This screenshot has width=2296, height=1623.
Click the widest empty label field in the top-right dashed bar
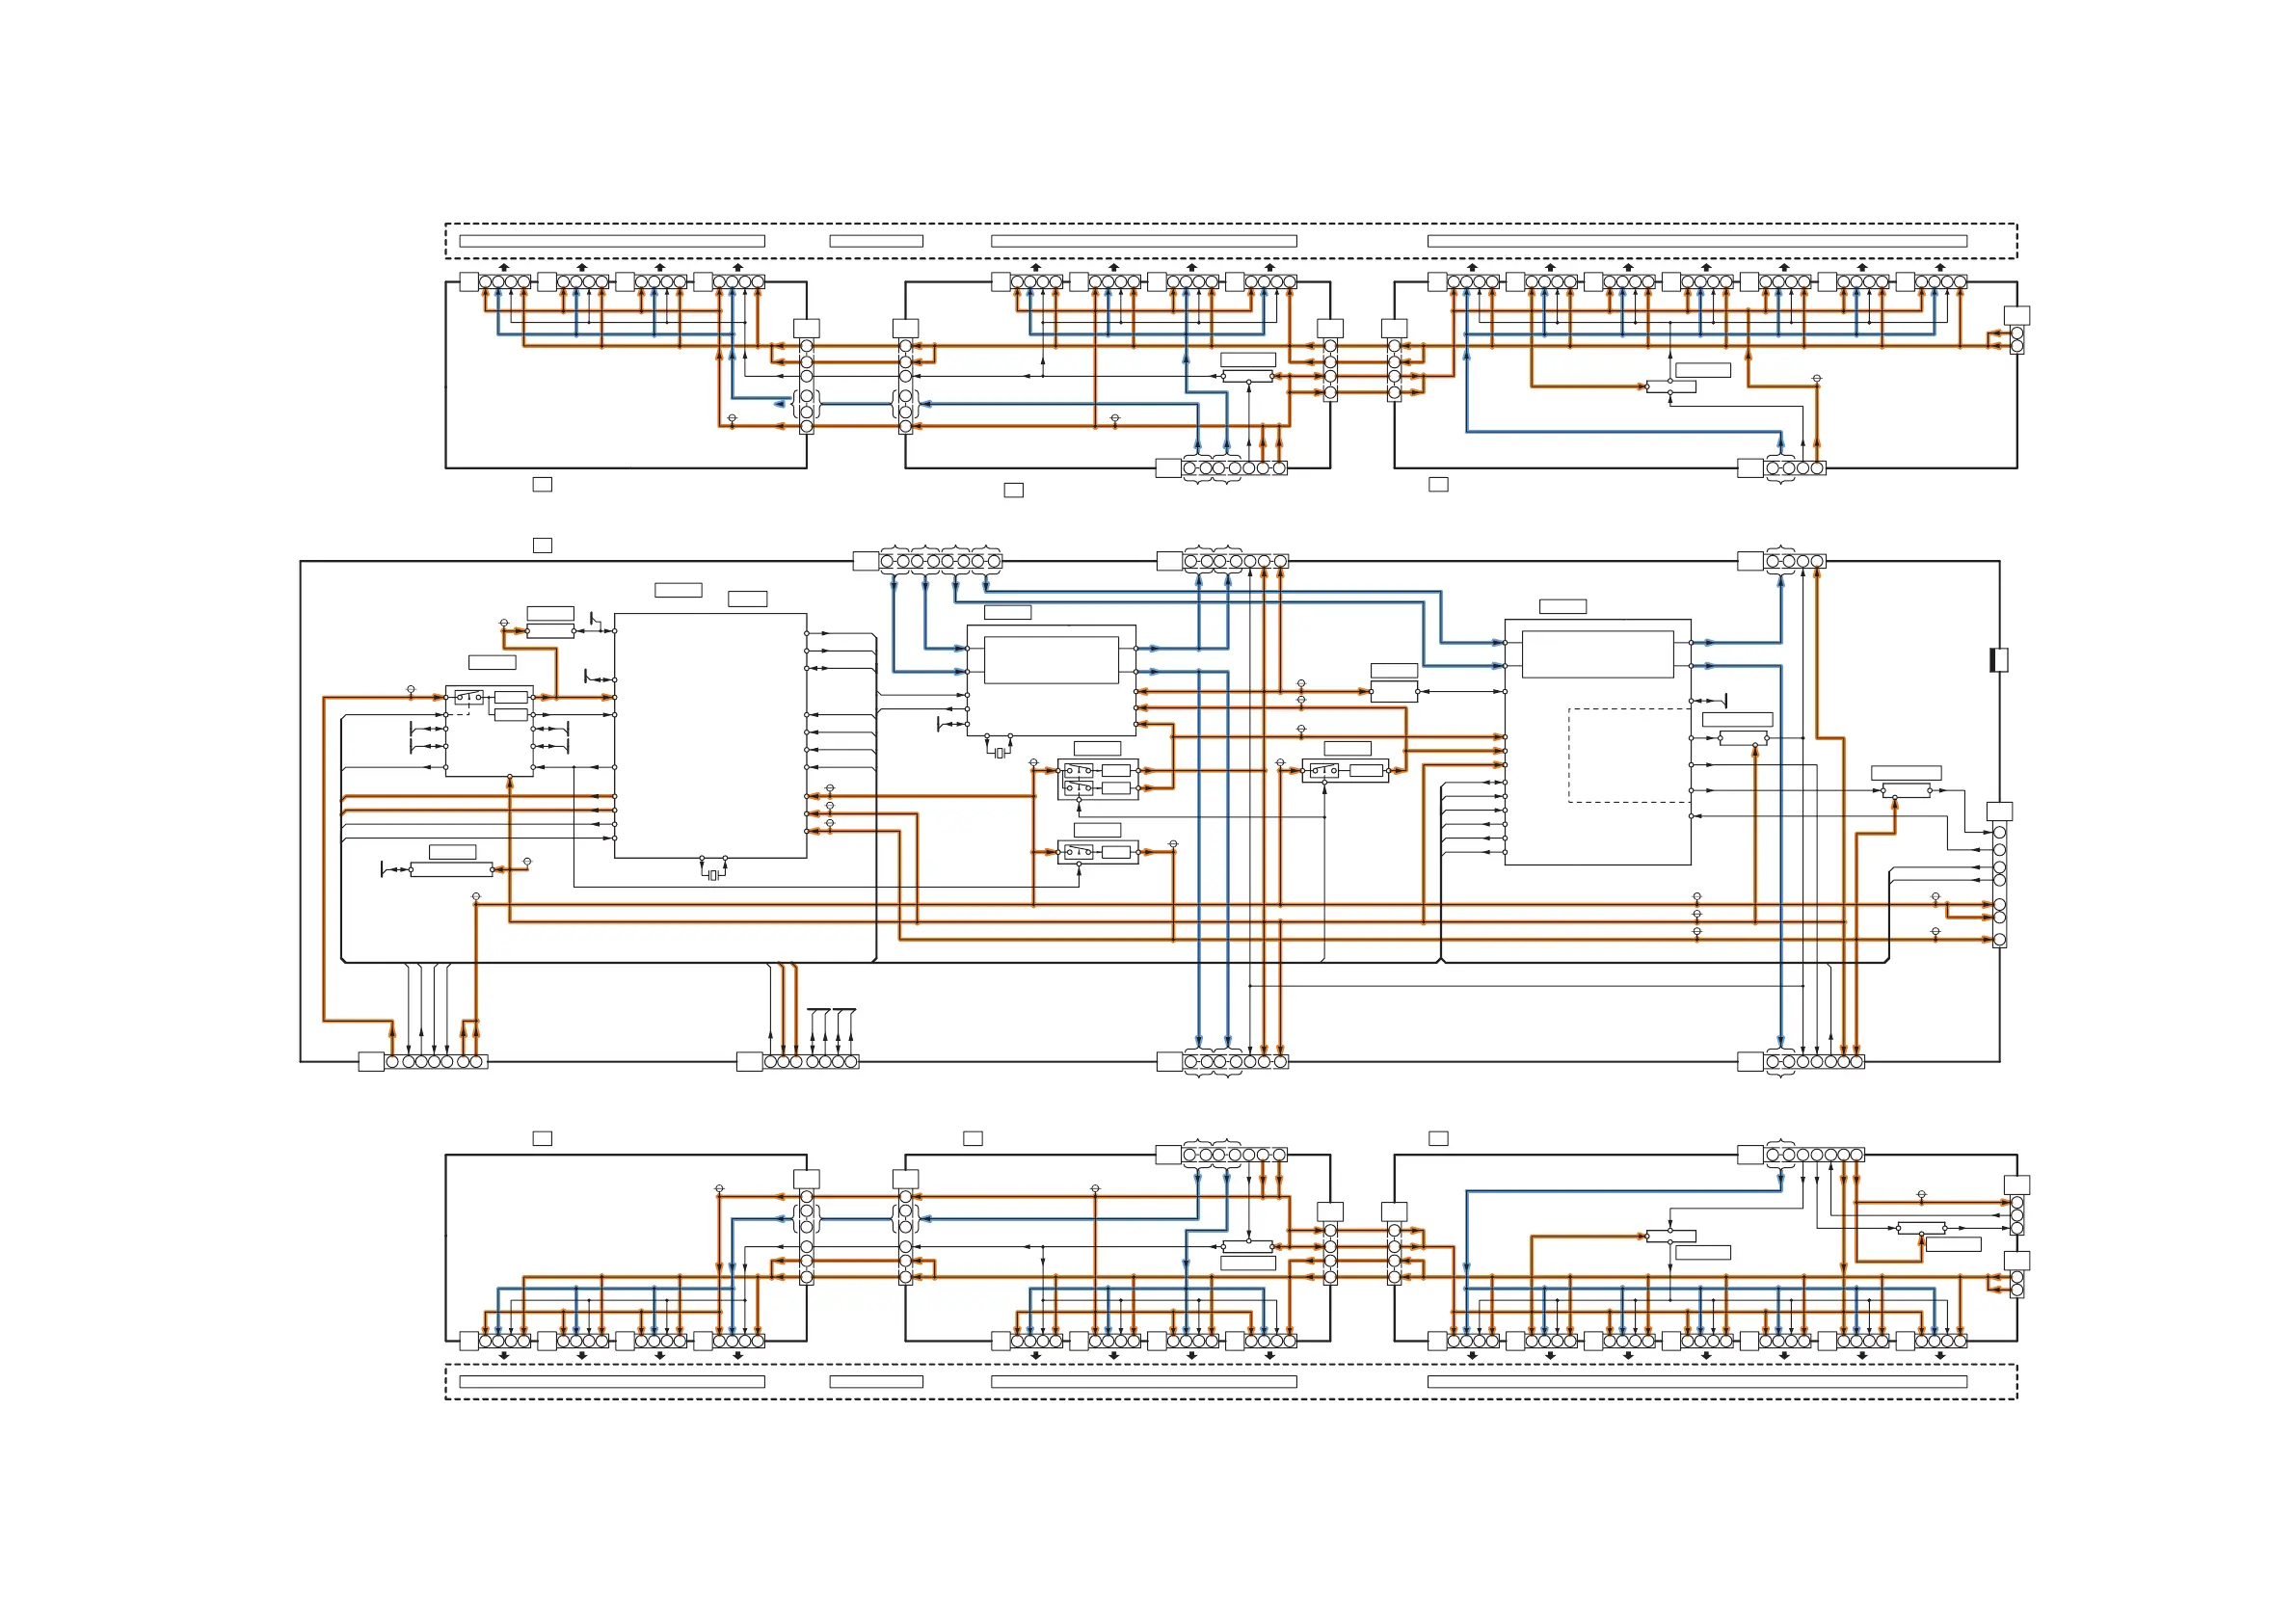point(1697,241)
